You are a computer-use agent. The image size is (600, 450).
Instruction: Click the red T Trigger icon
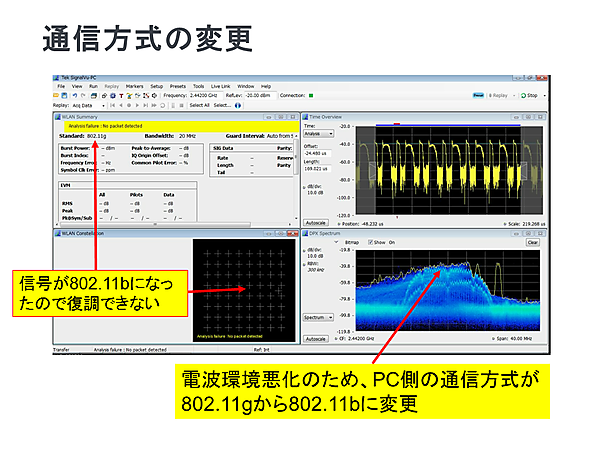point(121,96)
